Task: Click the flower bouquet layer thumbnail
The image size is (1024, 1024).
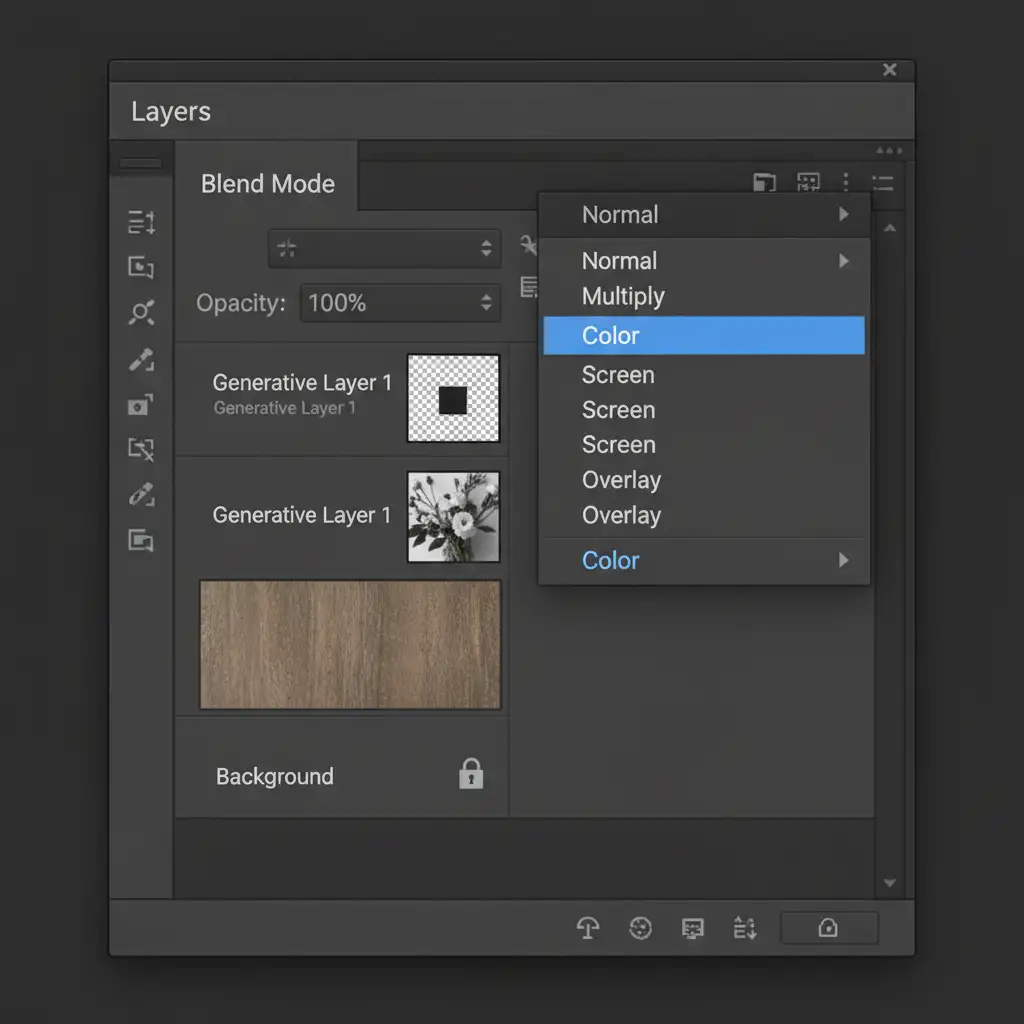Action: pyautogui.click(x=453, y=517)
